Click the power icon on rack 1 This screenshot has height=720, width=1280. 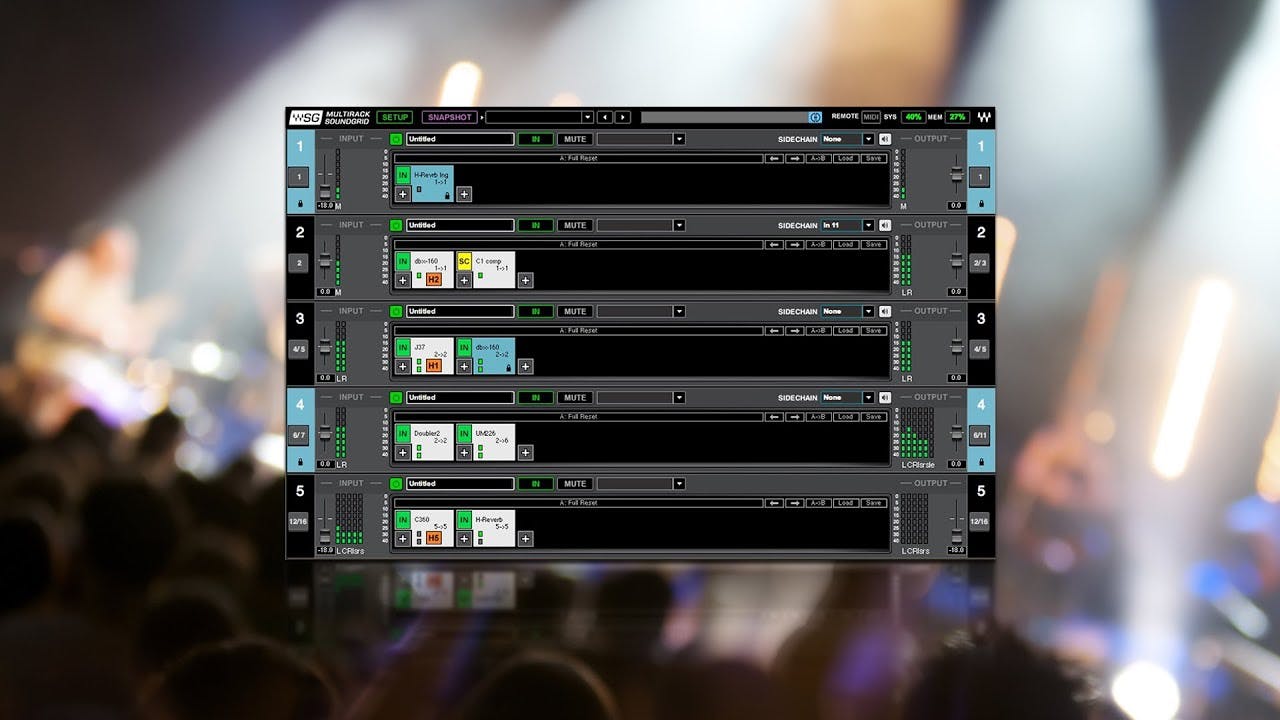tap(396, 139)
